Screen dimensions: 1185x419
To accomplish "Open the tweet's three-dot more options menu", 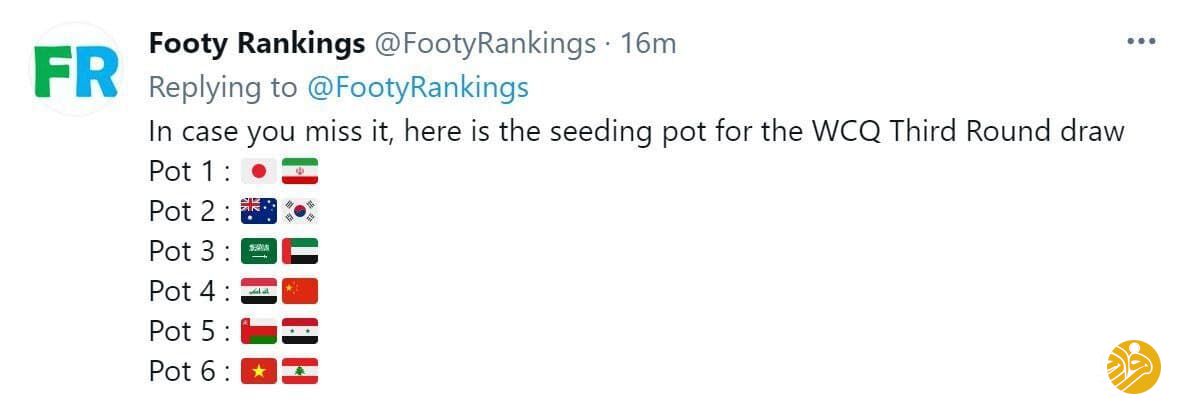I will click(x=1141, y=43).
